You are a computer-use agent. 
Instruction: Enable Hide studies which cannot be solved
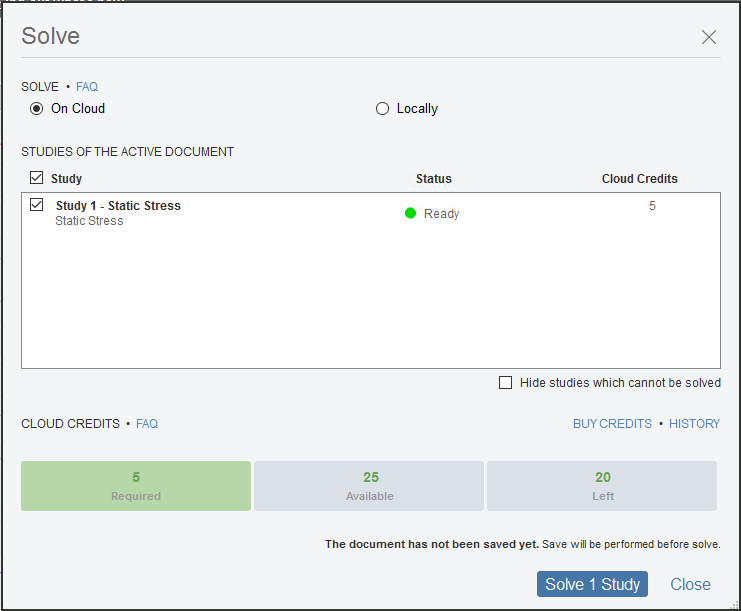[x=505, y=383]
